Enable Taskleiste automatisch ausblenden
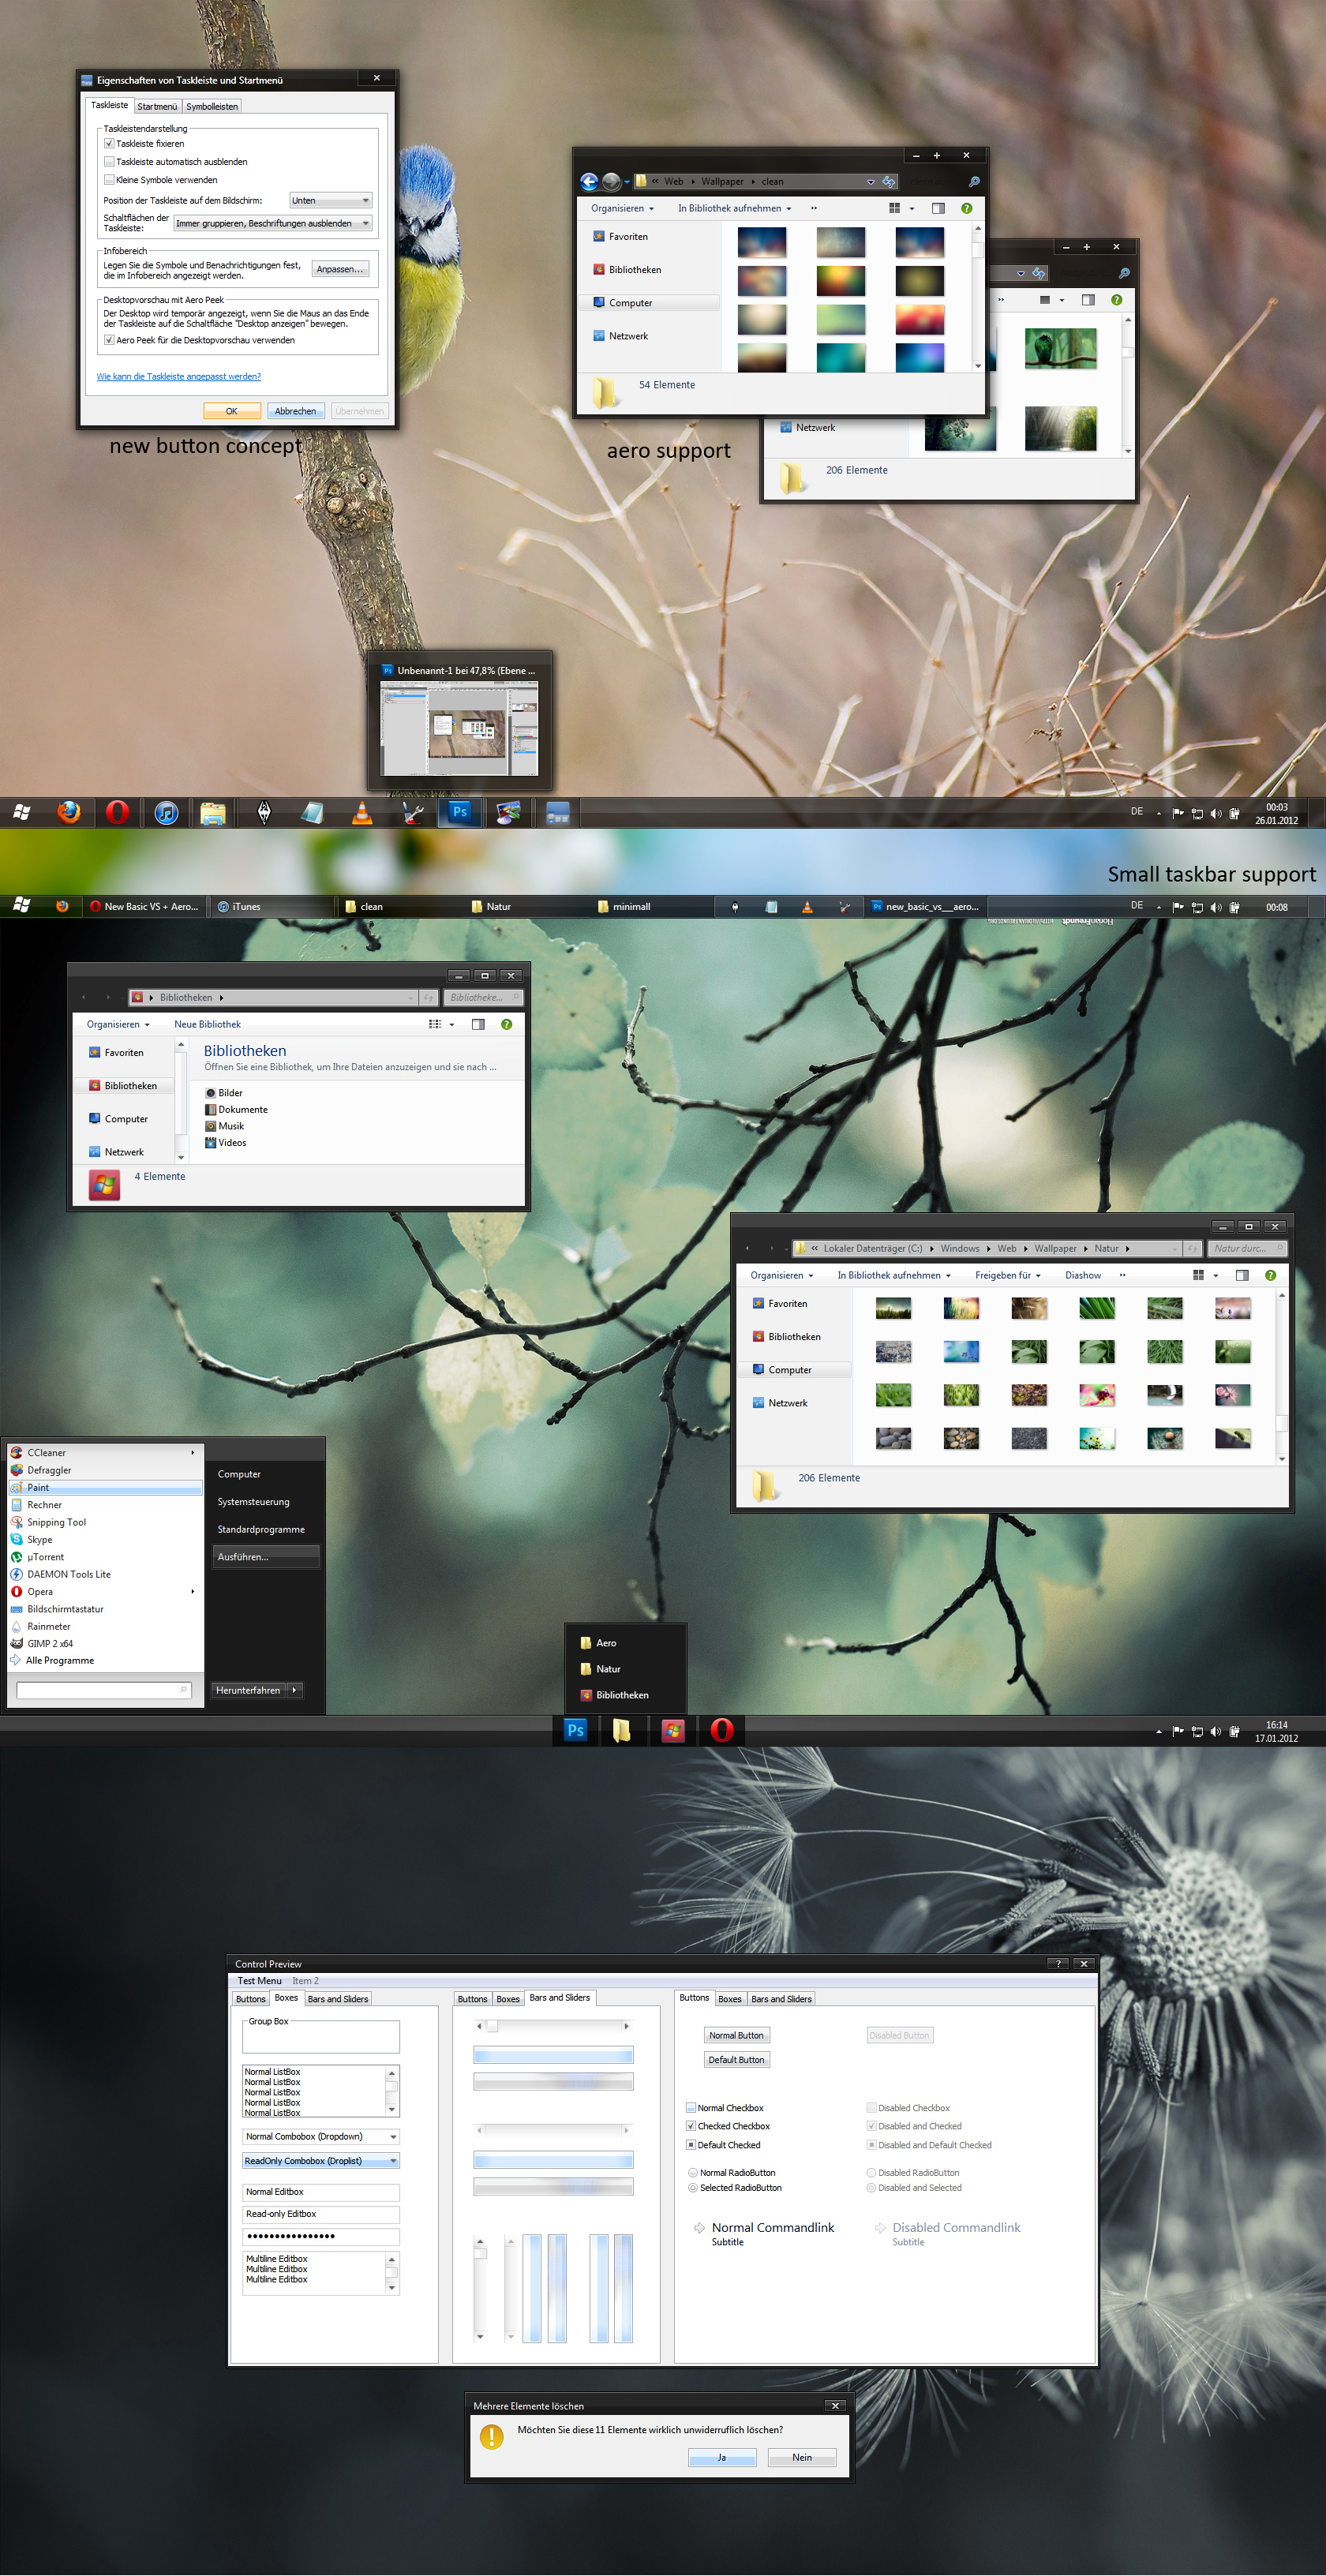 (x=109, y=161)
